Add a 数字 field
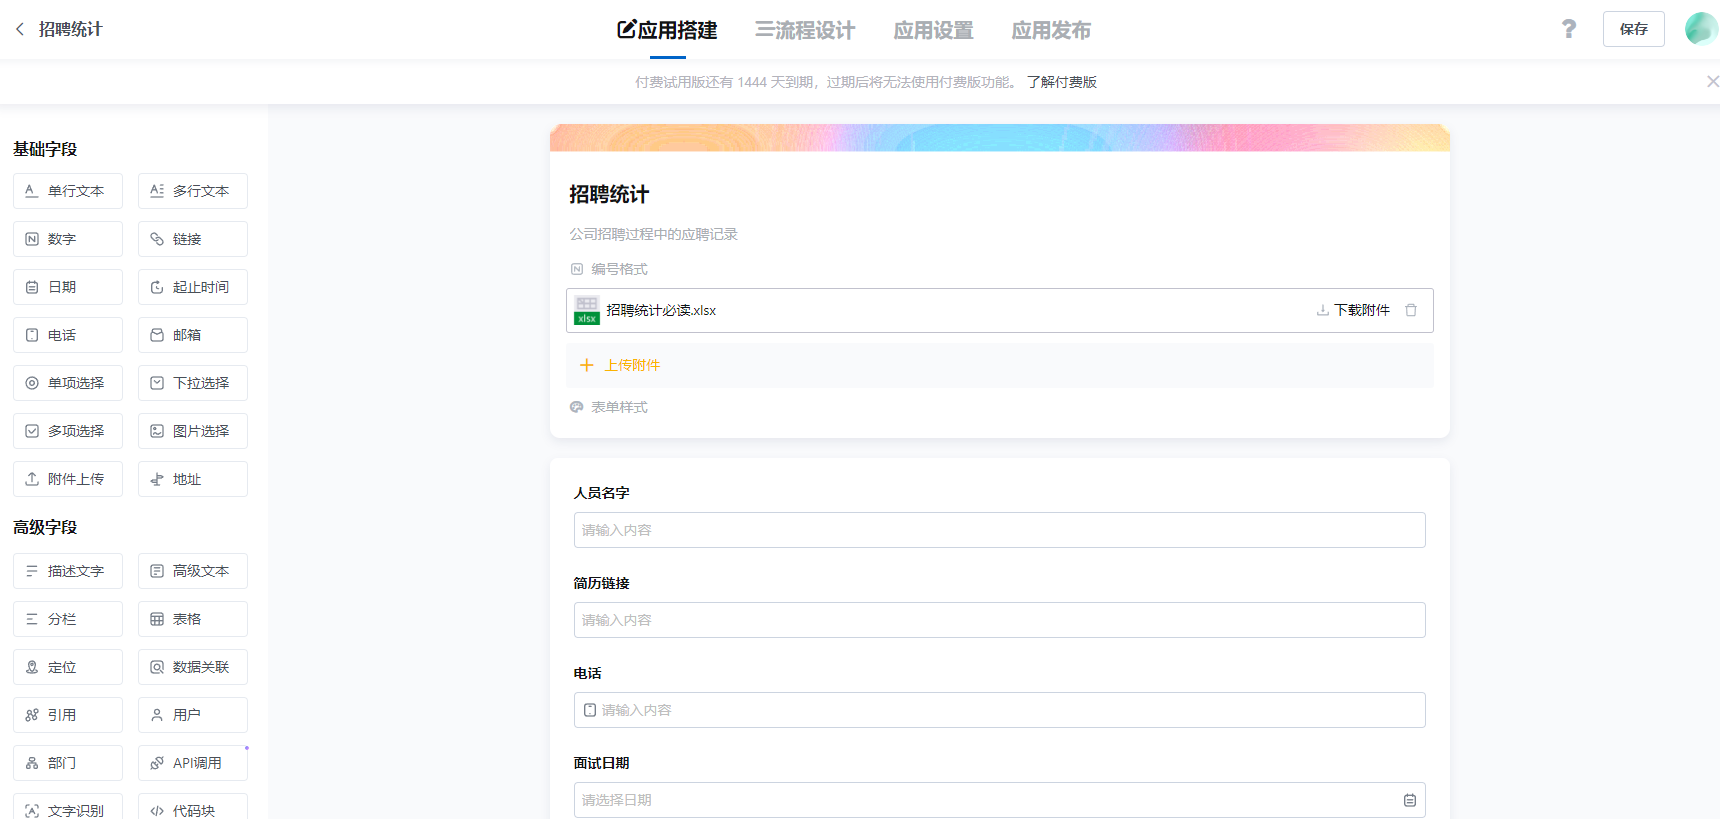 (x=68, y=239)
